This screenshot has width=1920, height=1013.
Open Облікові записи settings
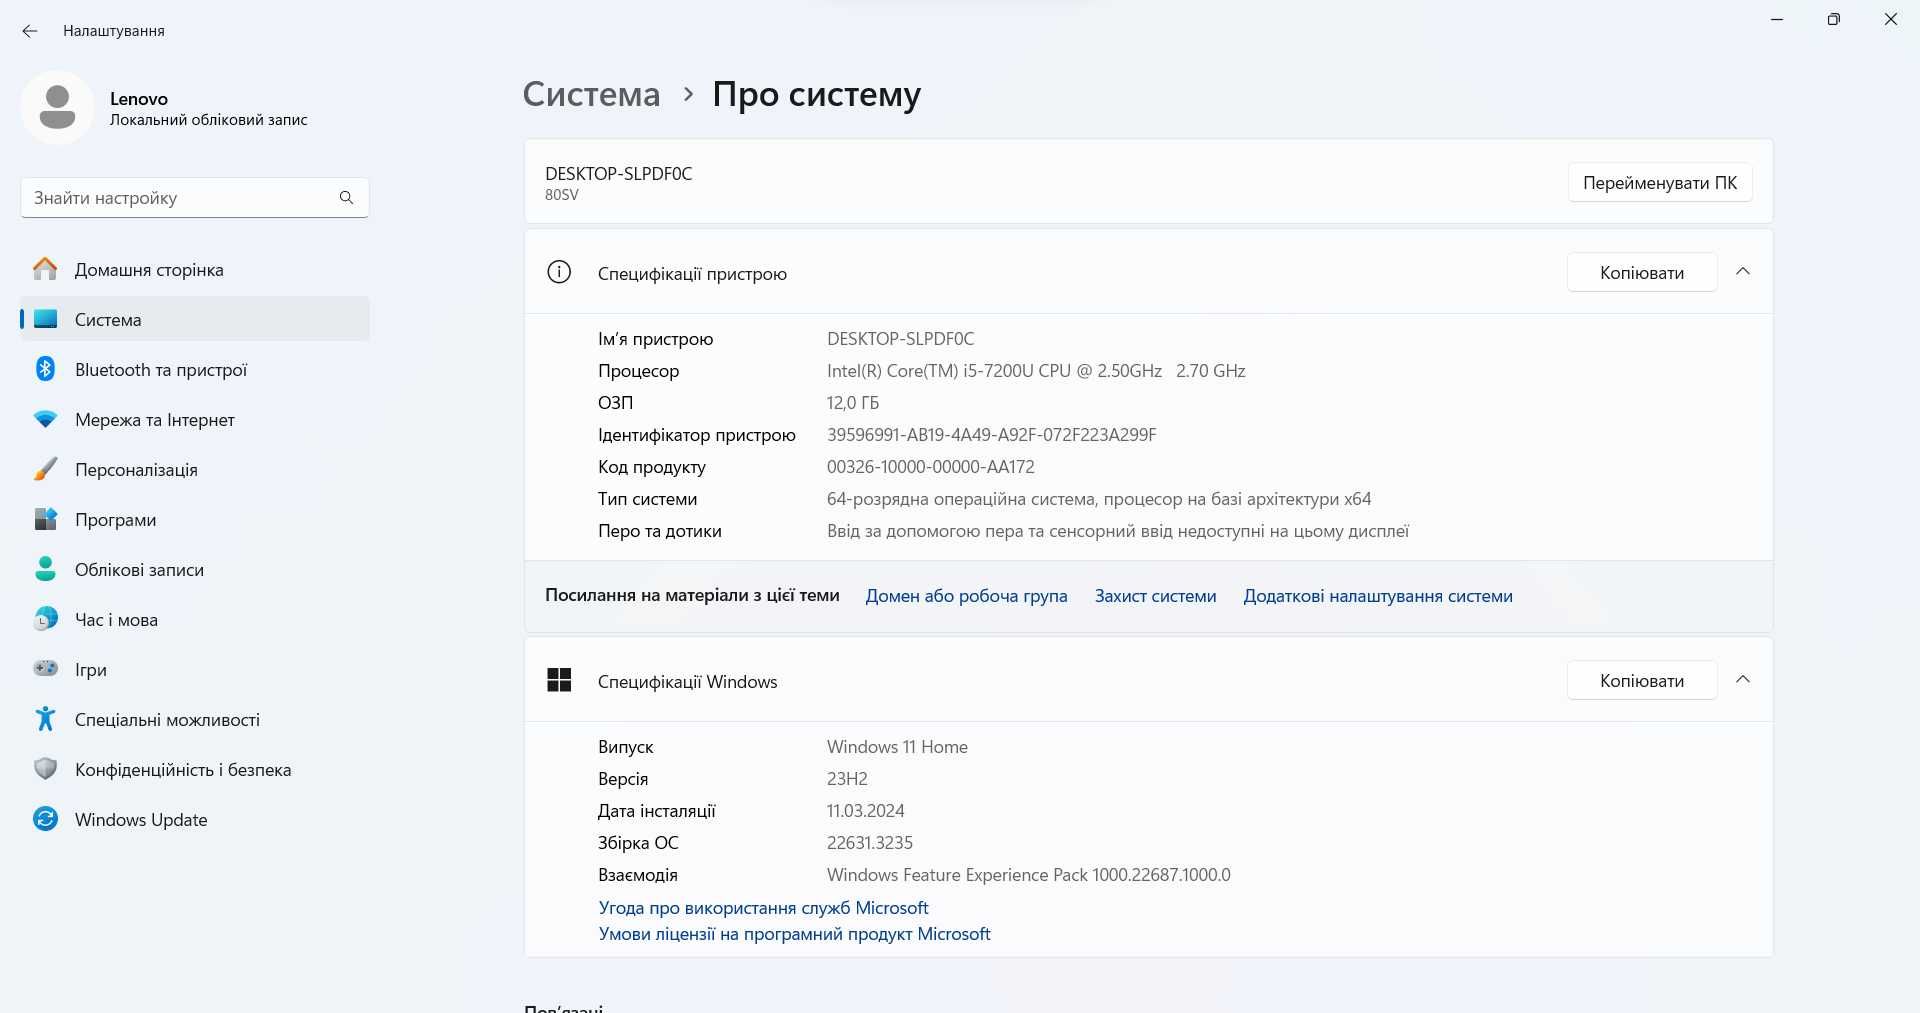click(x=195, y=569)
